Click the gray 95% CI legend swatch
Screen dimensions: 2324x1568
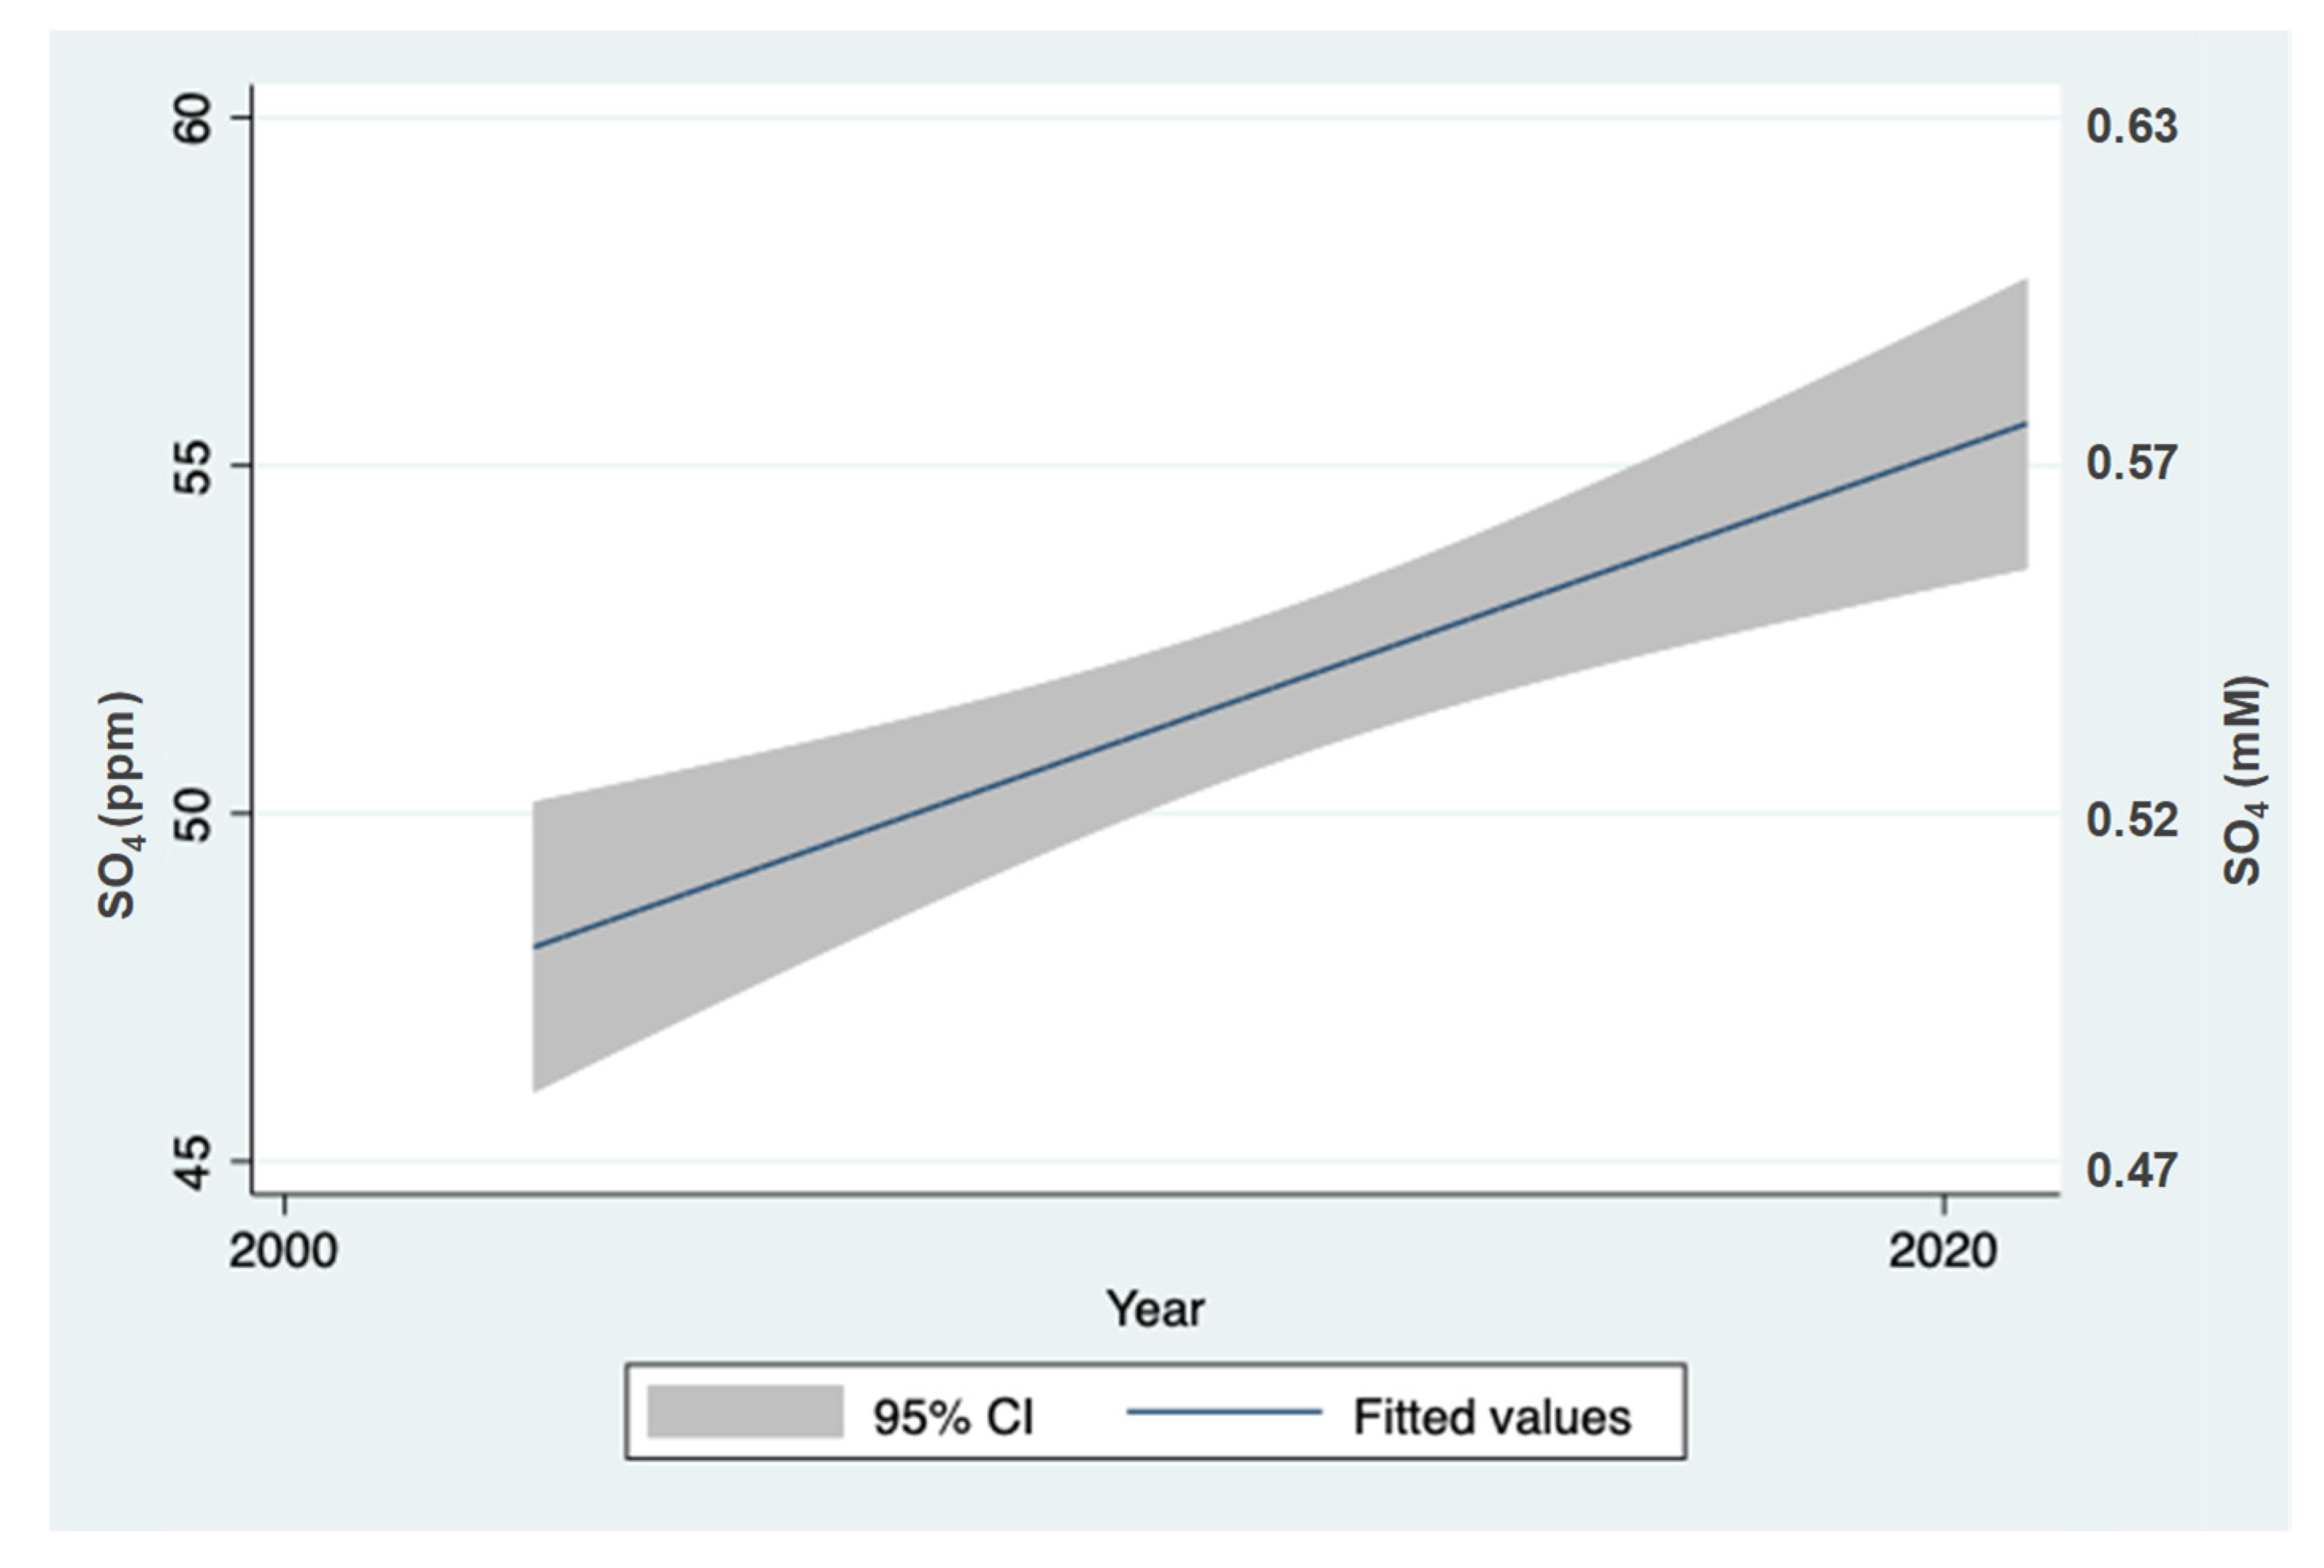(x=744, y=1411)
